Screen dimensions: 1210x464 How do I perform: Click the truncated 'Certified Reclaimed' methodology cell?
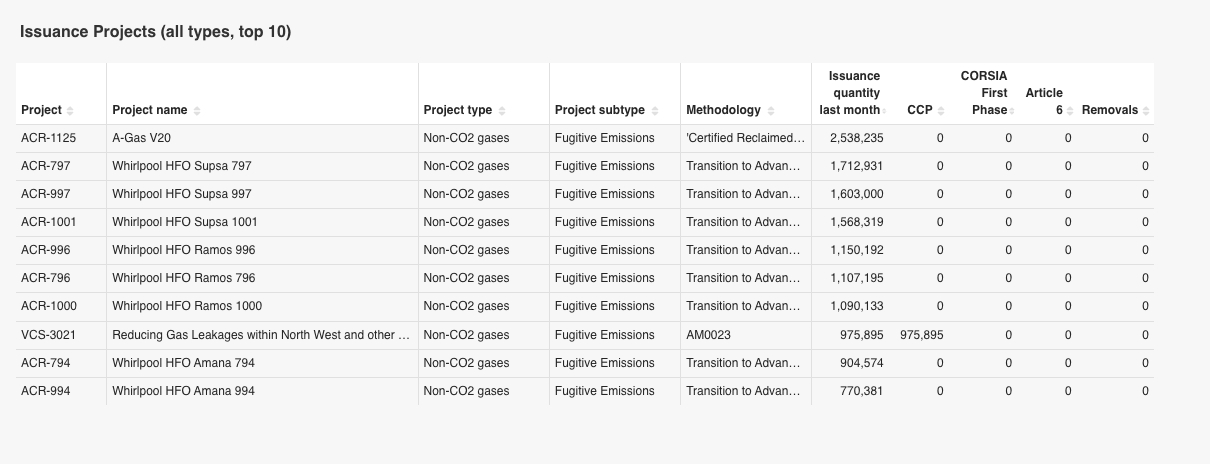(745, 138)
